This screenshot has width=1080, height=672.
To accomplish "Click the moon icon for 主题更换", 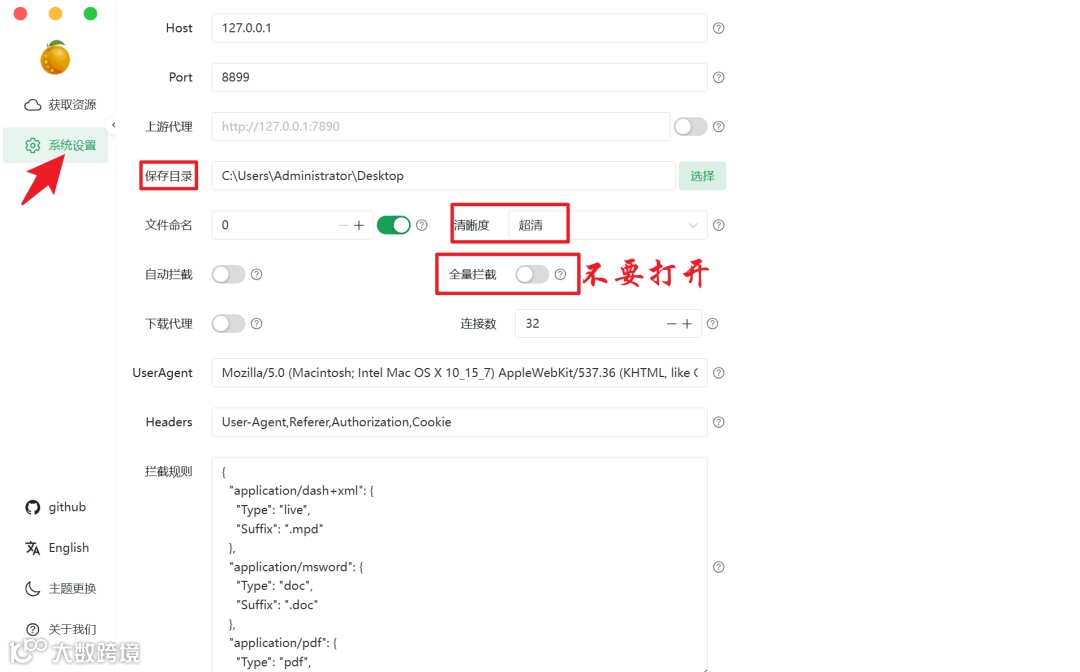I will pyautogui.click(x=32, y=589).
